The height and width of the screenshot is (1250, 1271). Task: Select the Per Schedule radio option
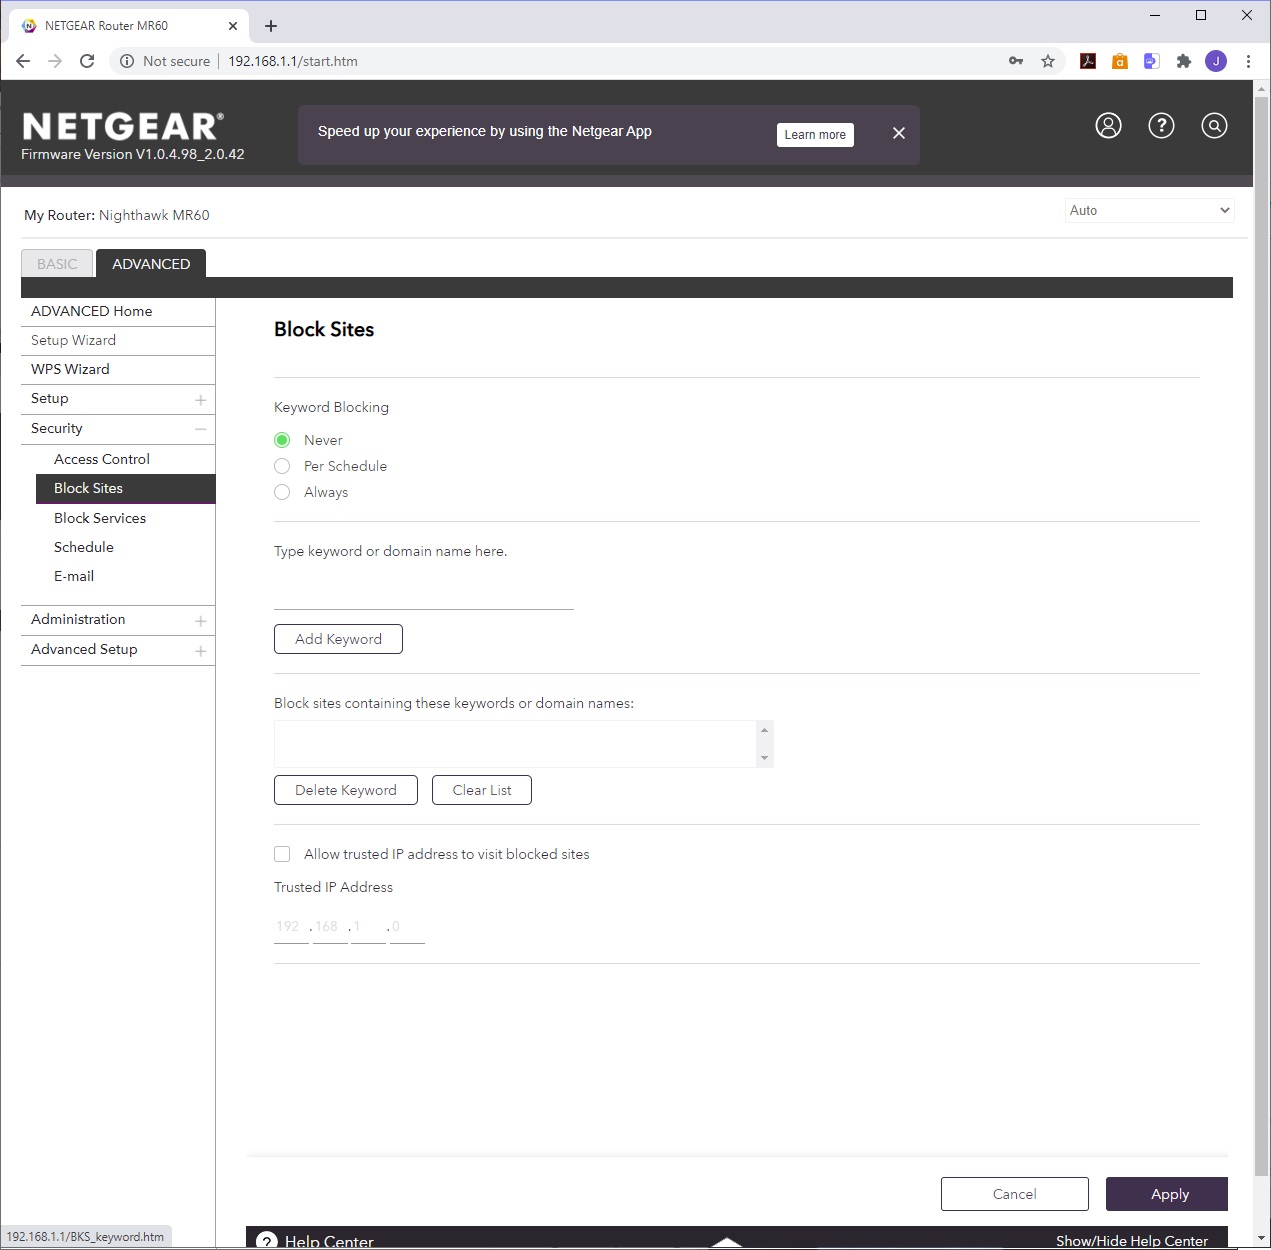click(x=282, y=466)
